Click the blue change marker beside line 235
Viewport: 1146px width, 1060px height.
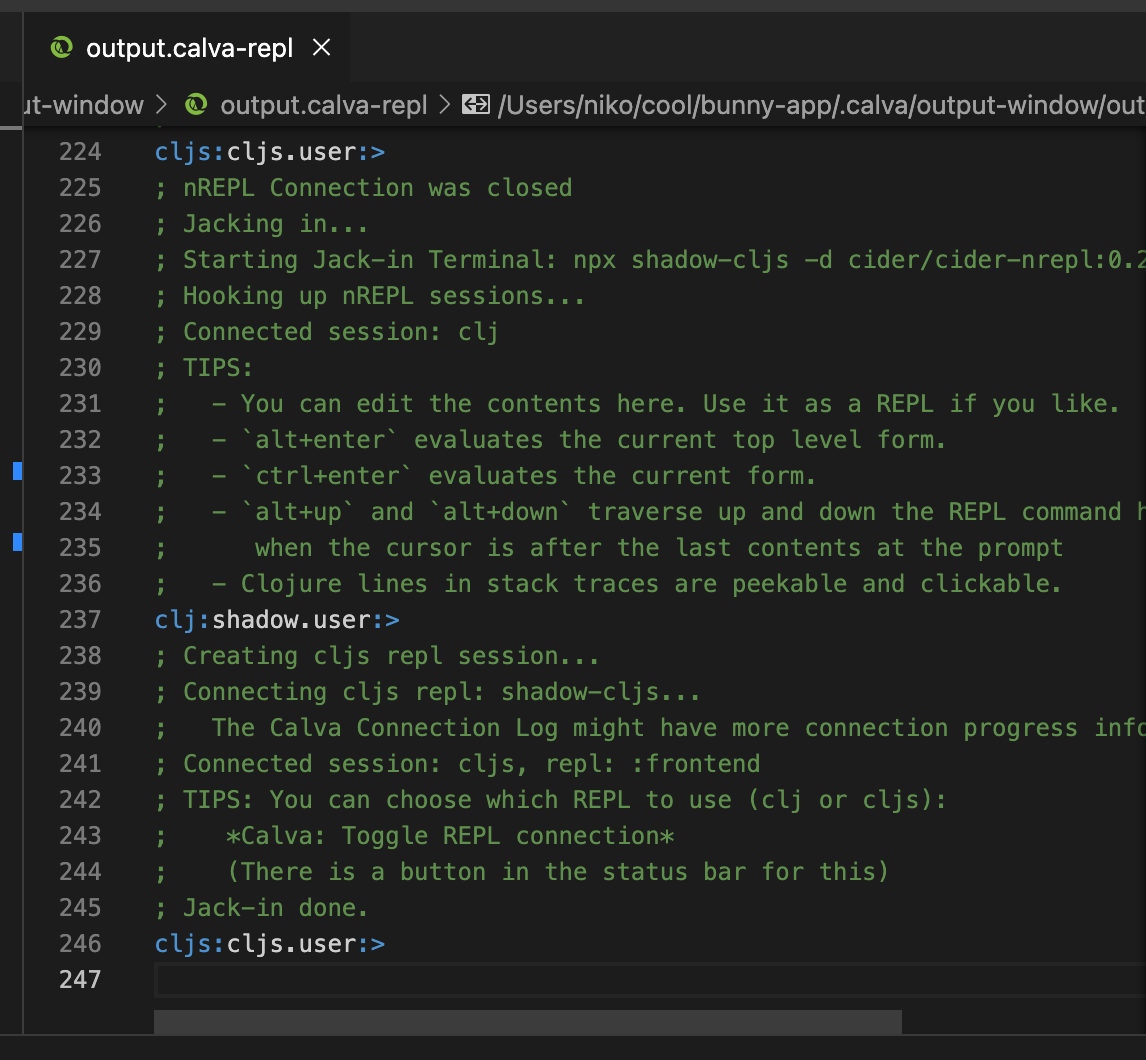pos(16,543)
